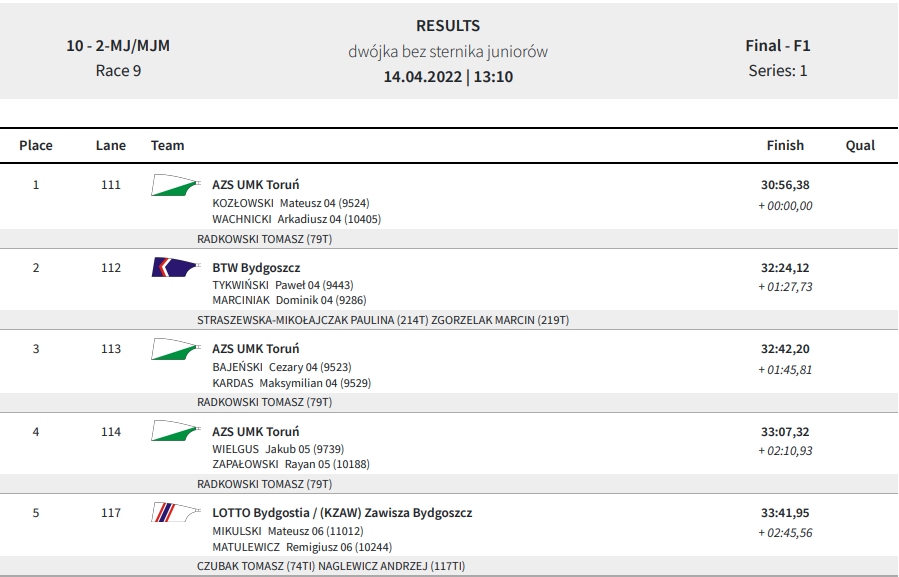Click rower KOZŁOWSKI Mateusz 04 (9524)

coord(291,203)
